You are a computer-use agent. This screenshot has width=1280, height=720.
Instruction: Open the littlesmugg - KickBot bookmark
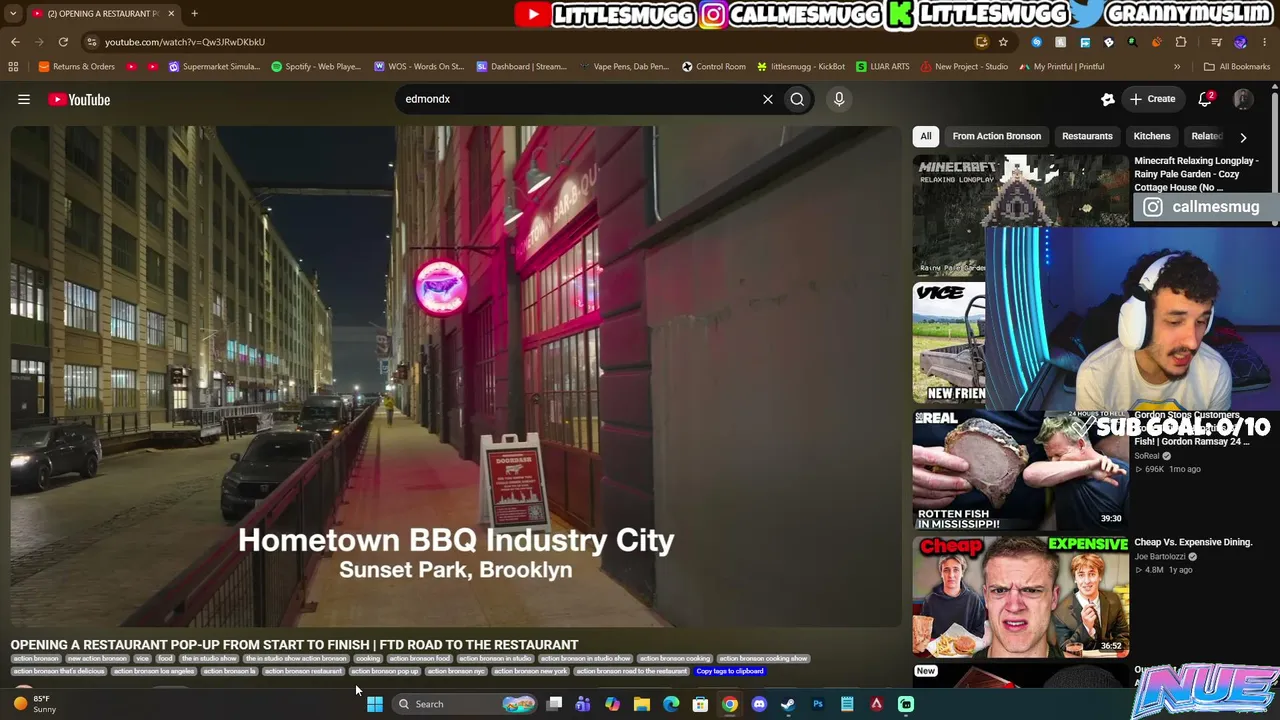click(x=801, y=67)
